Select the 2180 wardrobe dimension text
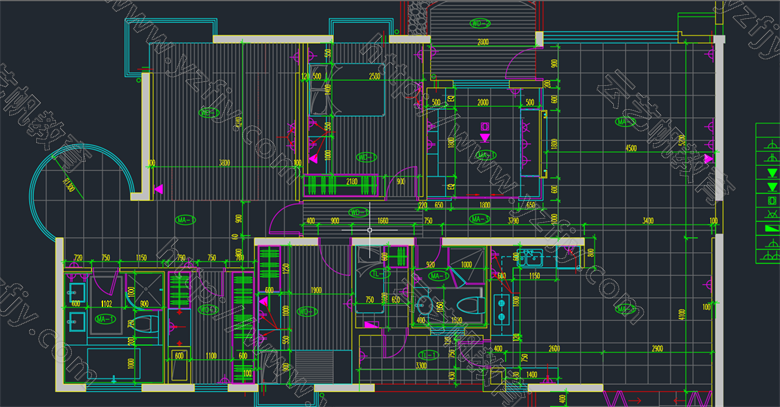This screenshot has width=780, height=407. (x=352, y=182)
